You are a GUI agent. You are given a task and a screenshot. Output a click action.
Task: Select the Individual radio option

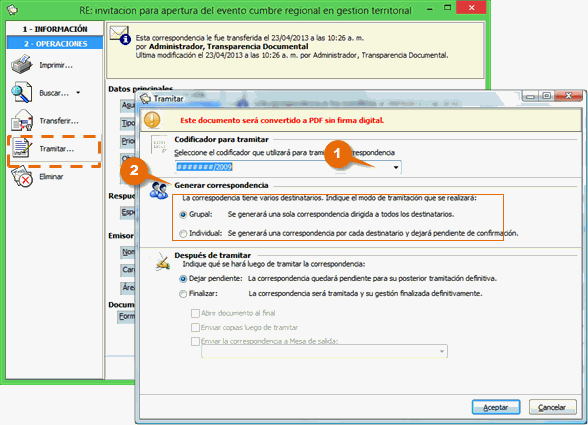click(183, 234)
